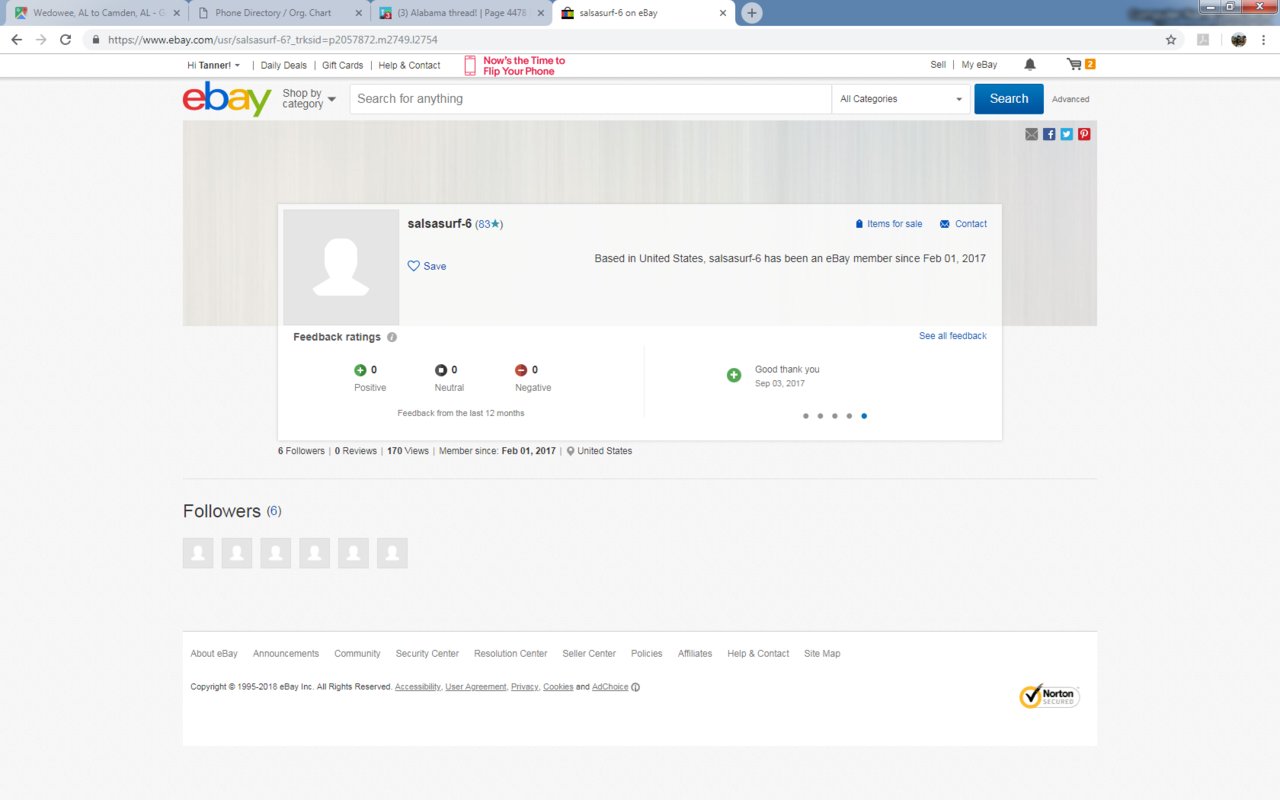This screenshot has height=800, width=1280.
Task: Click the third follower avatar
Action: pyautogui.click(x=276, y=553)
